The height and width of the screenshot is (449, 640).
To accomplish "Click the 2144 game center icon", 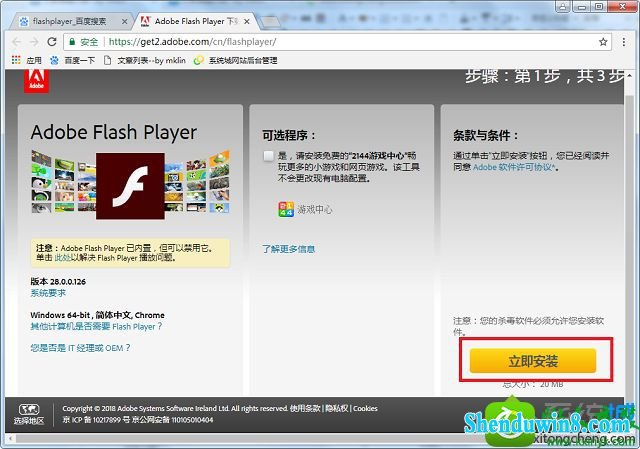I will click(286, 209).
